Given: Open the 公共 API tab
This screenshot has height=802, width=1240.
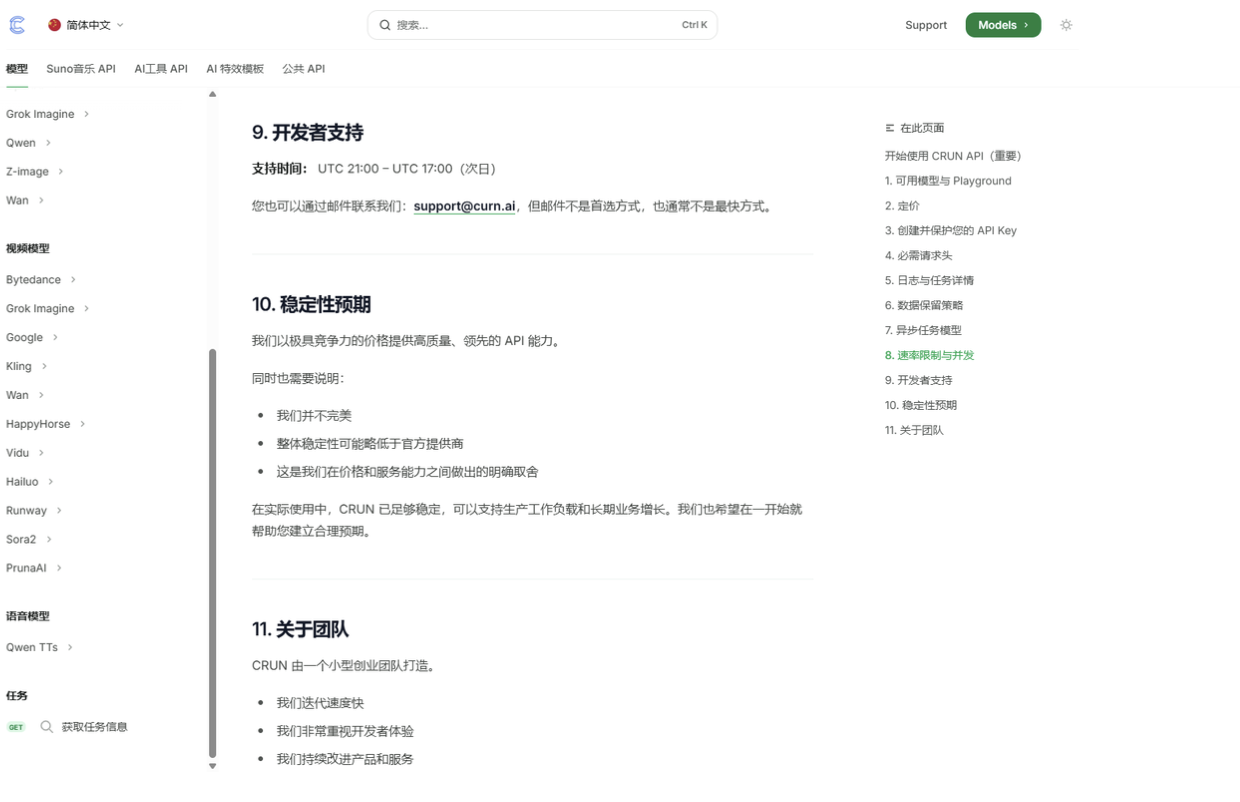Looking at the screenshot, I should (x=303, y=69).
